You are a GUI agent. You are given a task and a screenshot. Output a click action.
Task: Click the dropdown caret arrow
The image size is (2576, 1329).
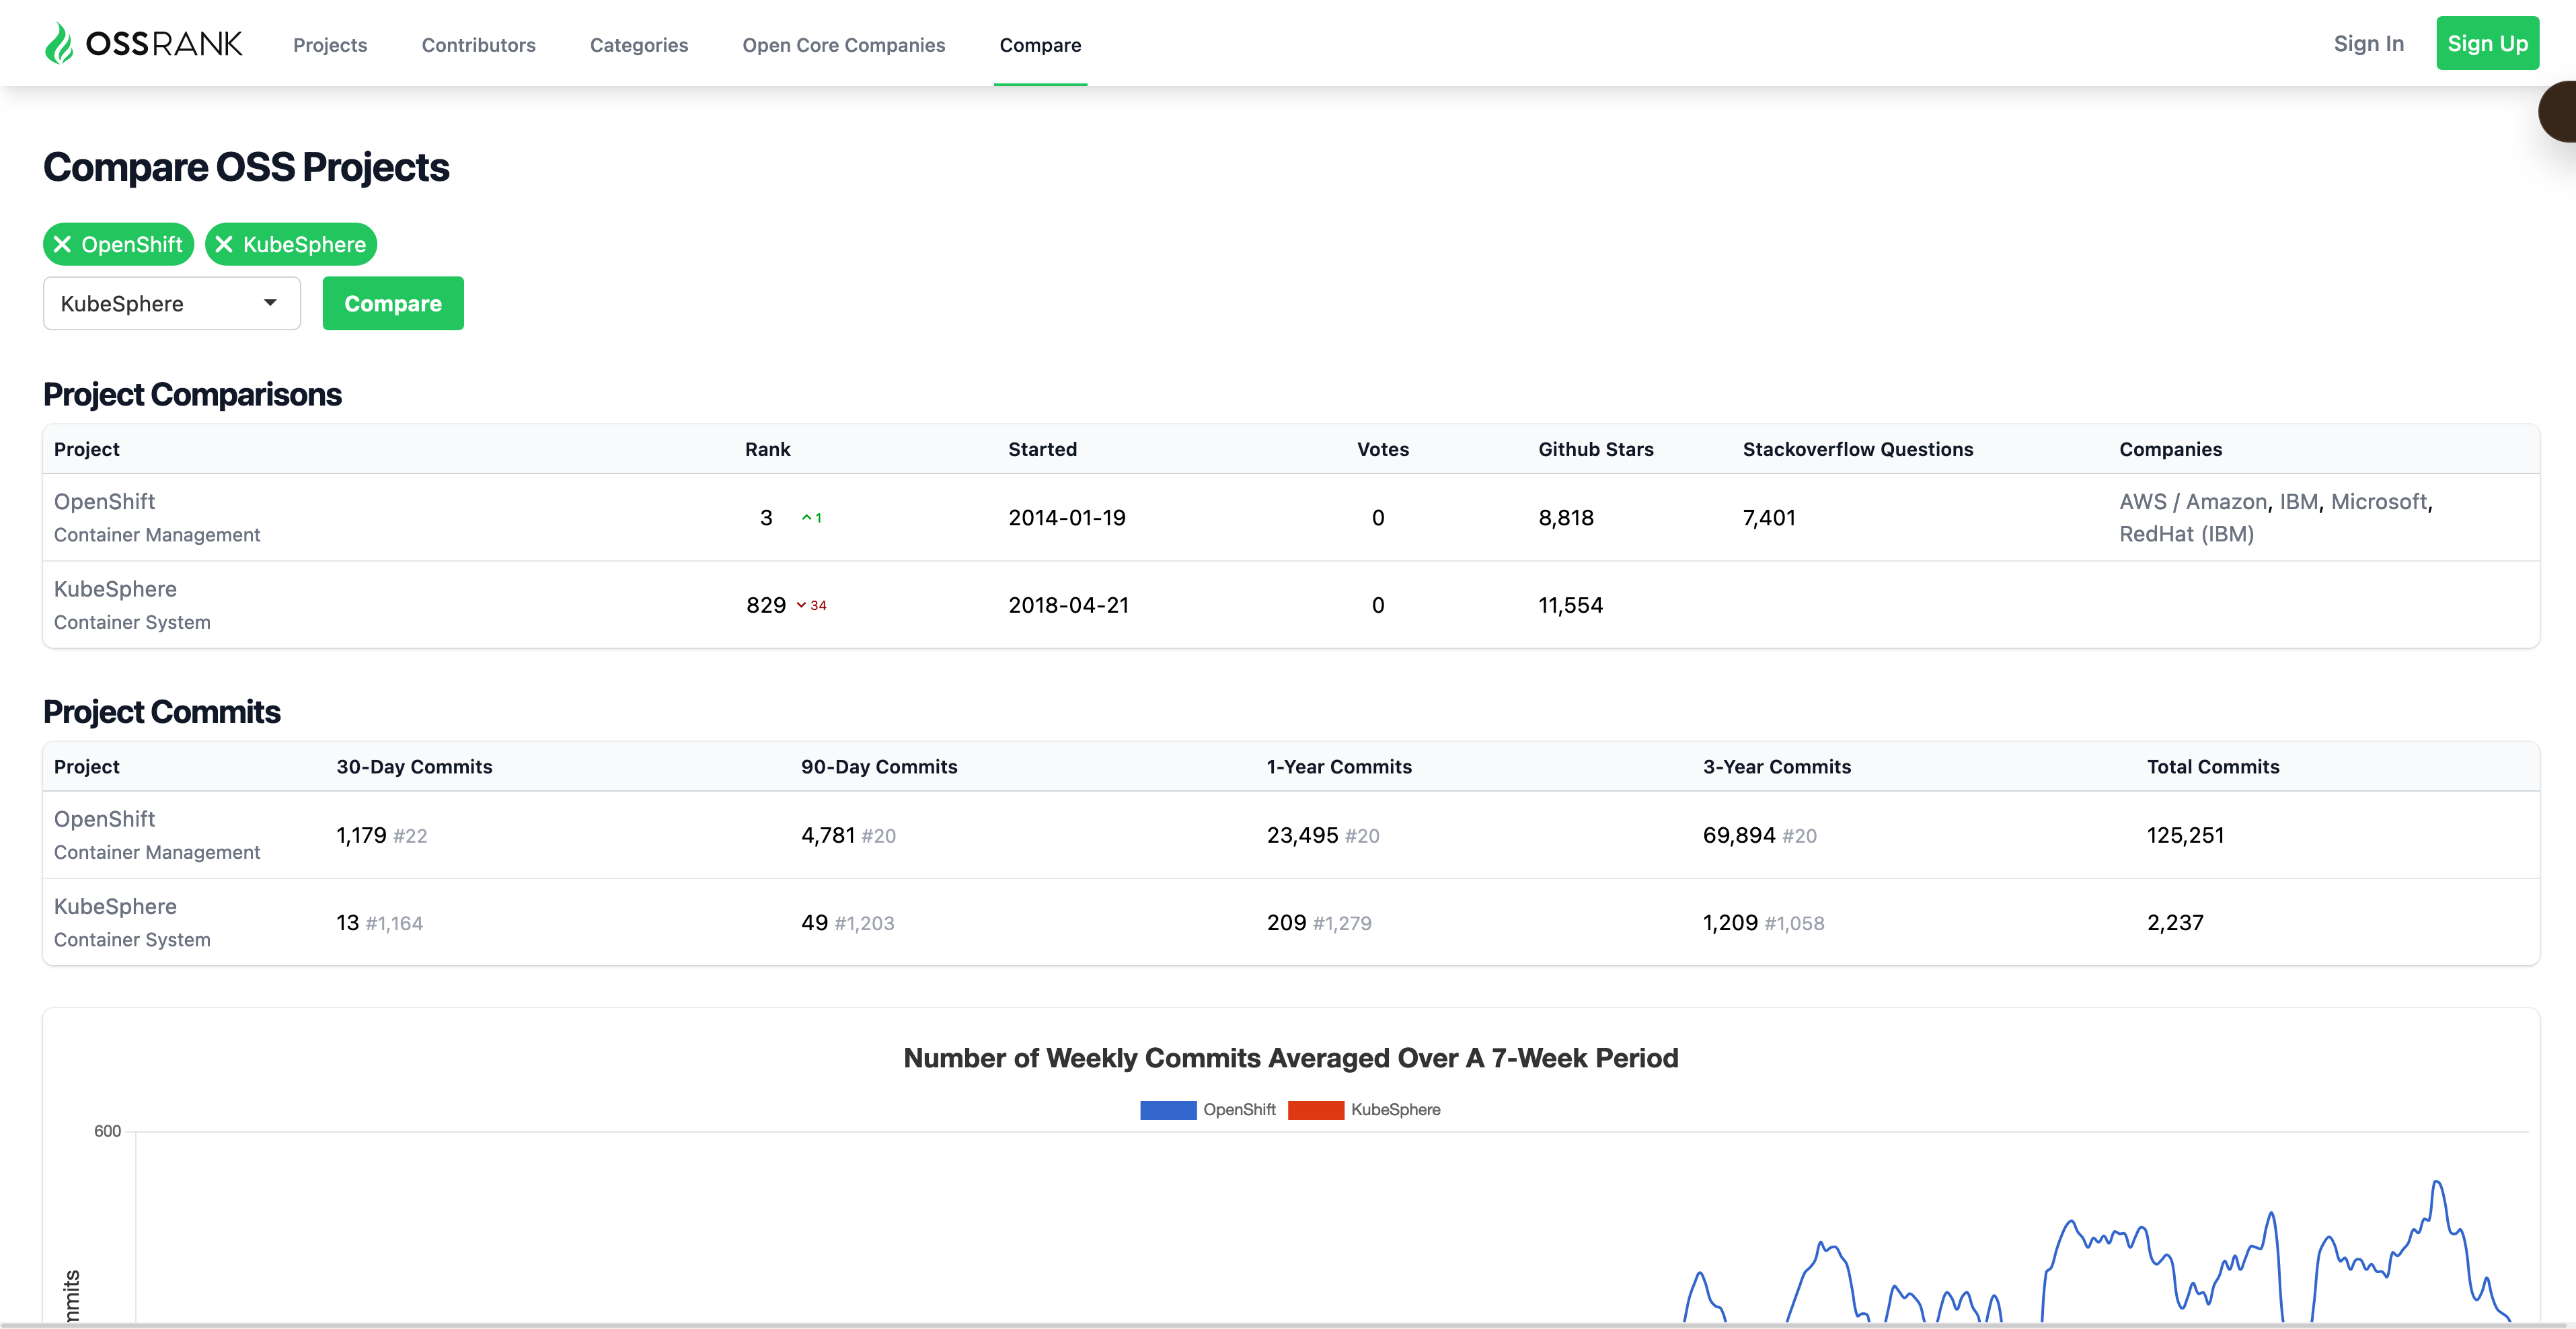pyautogui.click(x=270, y=303)
